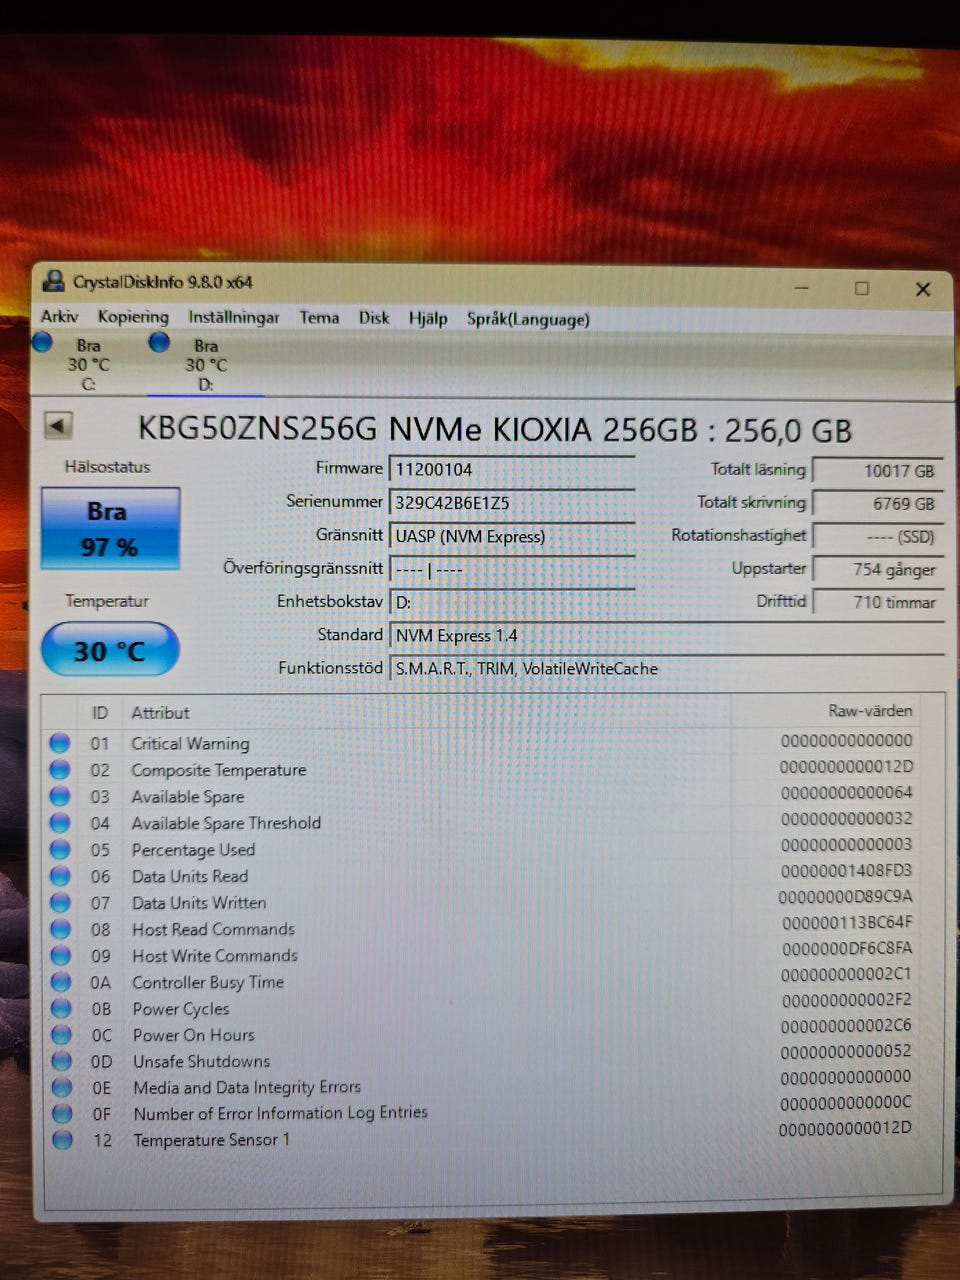Open the Disk menu
This screenshot has width=960, height=1280.
click(374, 318)
